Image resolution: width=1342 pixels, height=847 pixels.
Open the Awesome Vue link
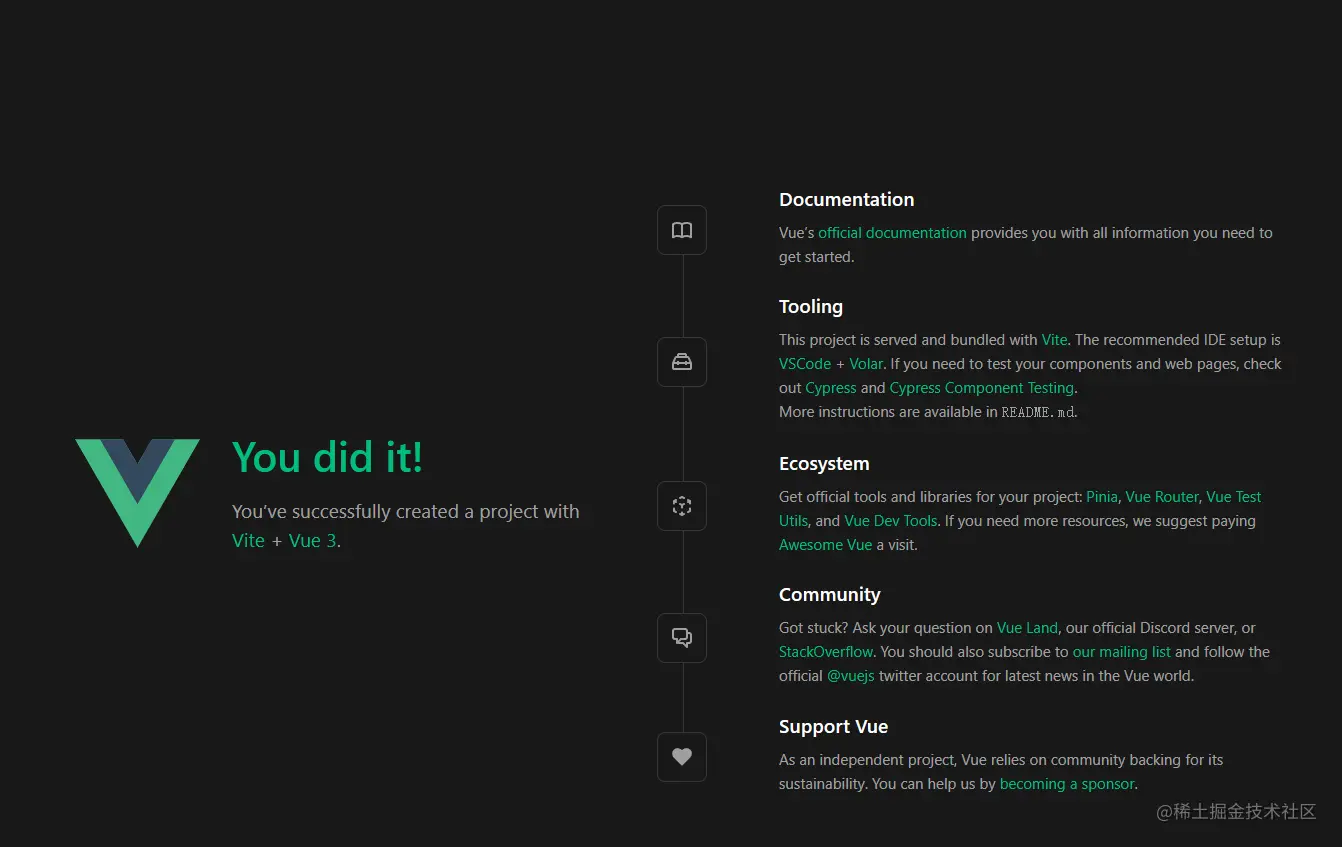coord(825,545)
